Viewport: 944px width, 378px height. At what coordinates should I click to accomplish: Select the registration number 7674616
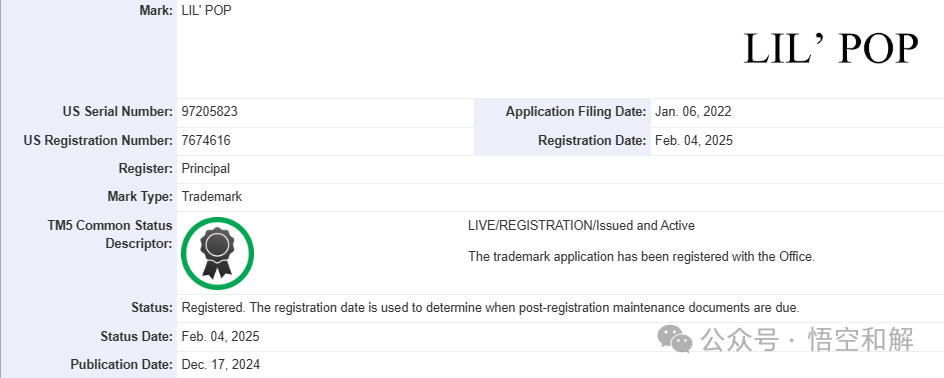pyautogui.click(x=206, y=140)
